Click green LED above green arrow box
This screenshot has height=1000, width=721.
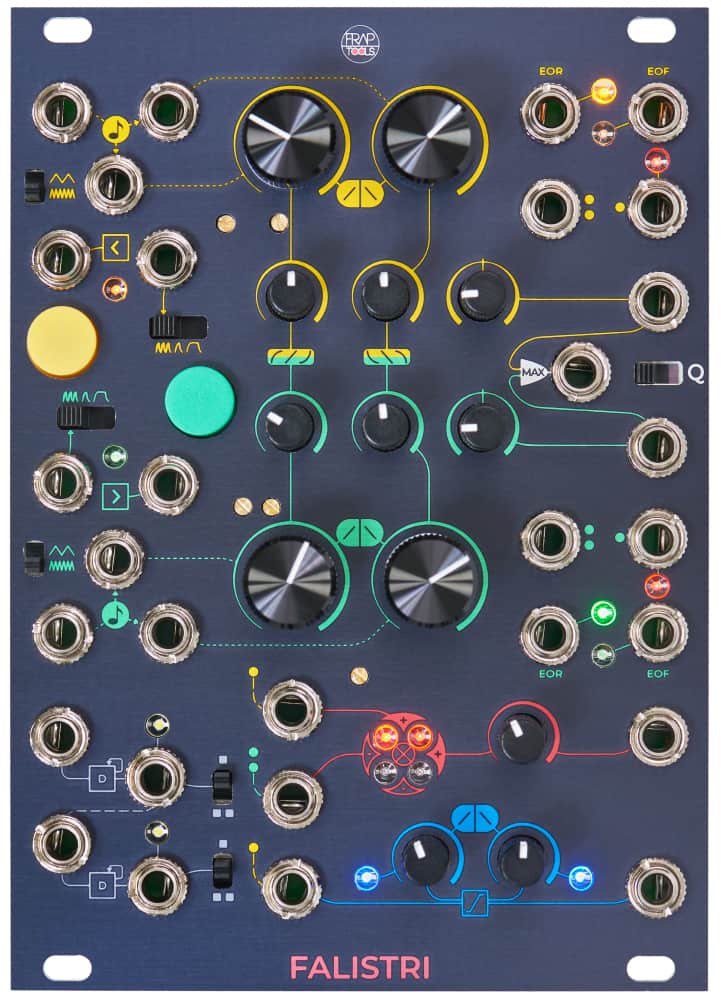click(115, 457)
